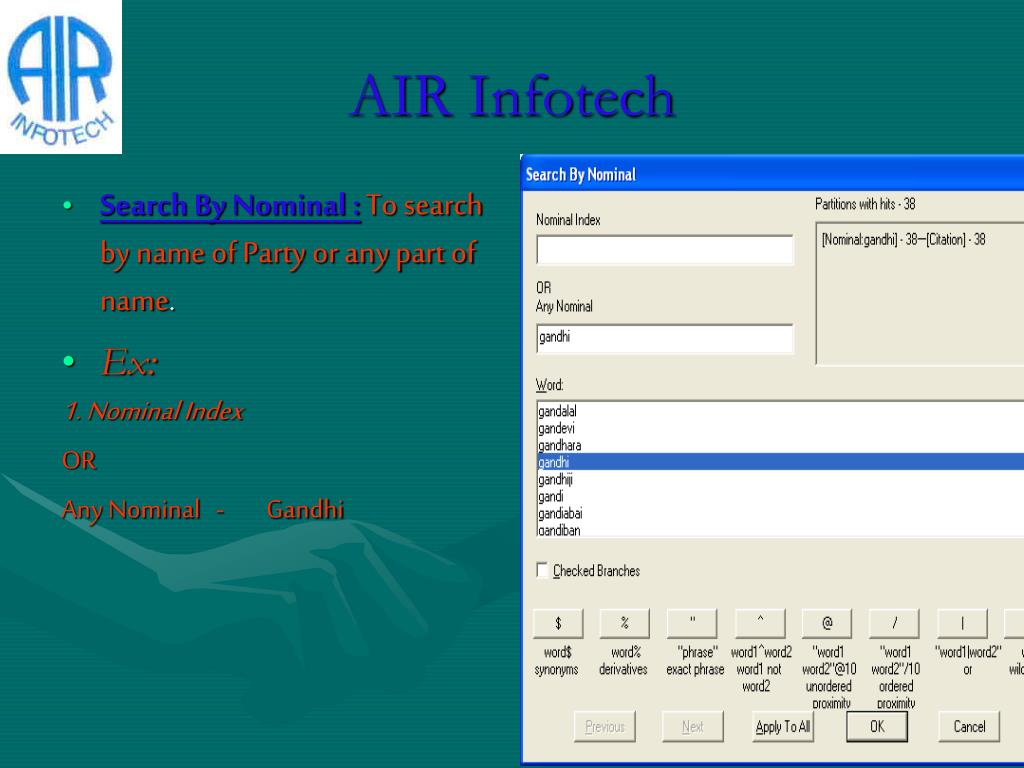Click the Search By Nominal dialog title bar
This screenshot has width=1024, height=768.
point(773,174)
